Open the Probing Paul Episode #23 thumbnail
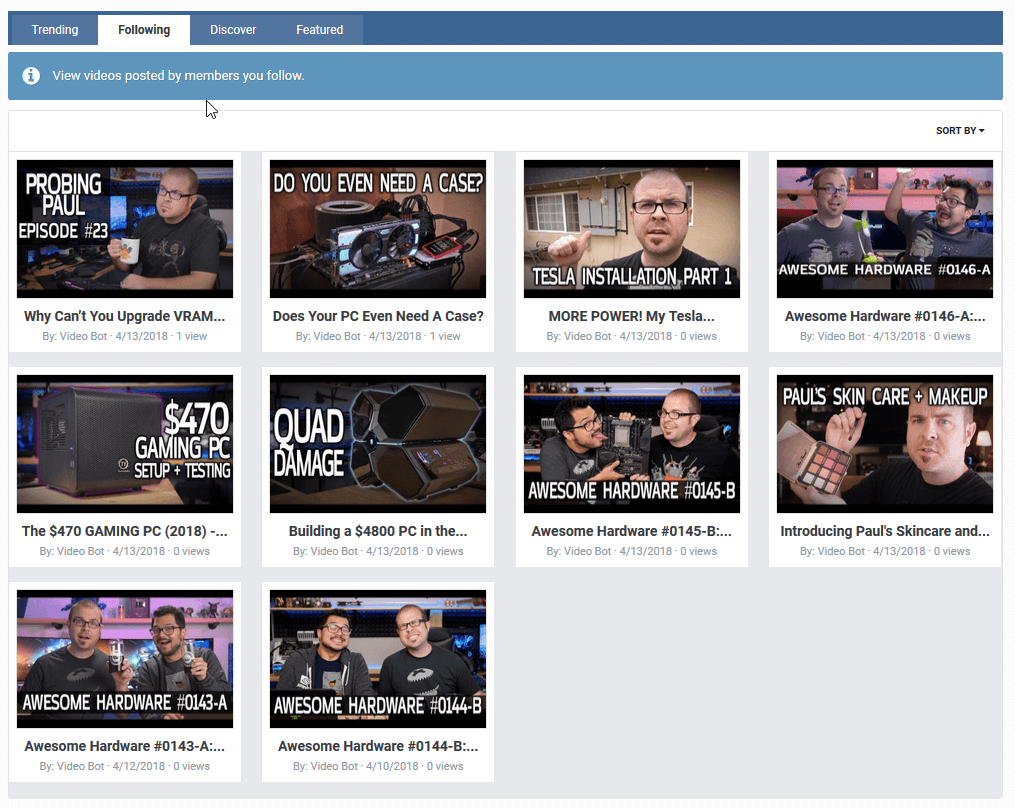Image resolution: width=1015 pixels, height=808 pixels. 125,229
